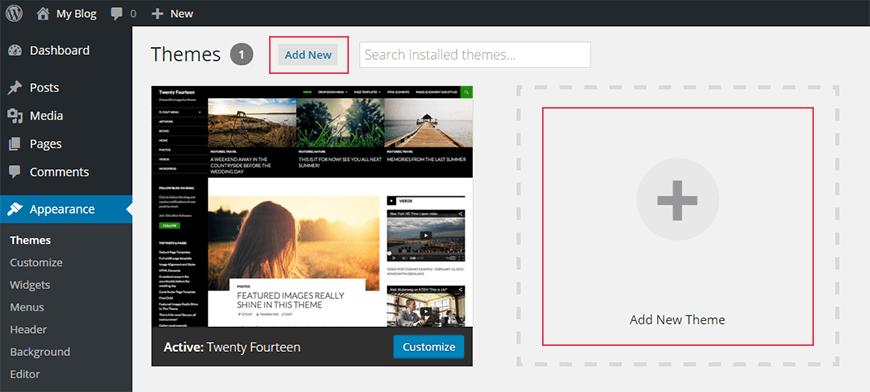The image size is (870, 392).
Task: Select the Twenty Fourteen theme screenshot
Action: click(312, 206)
